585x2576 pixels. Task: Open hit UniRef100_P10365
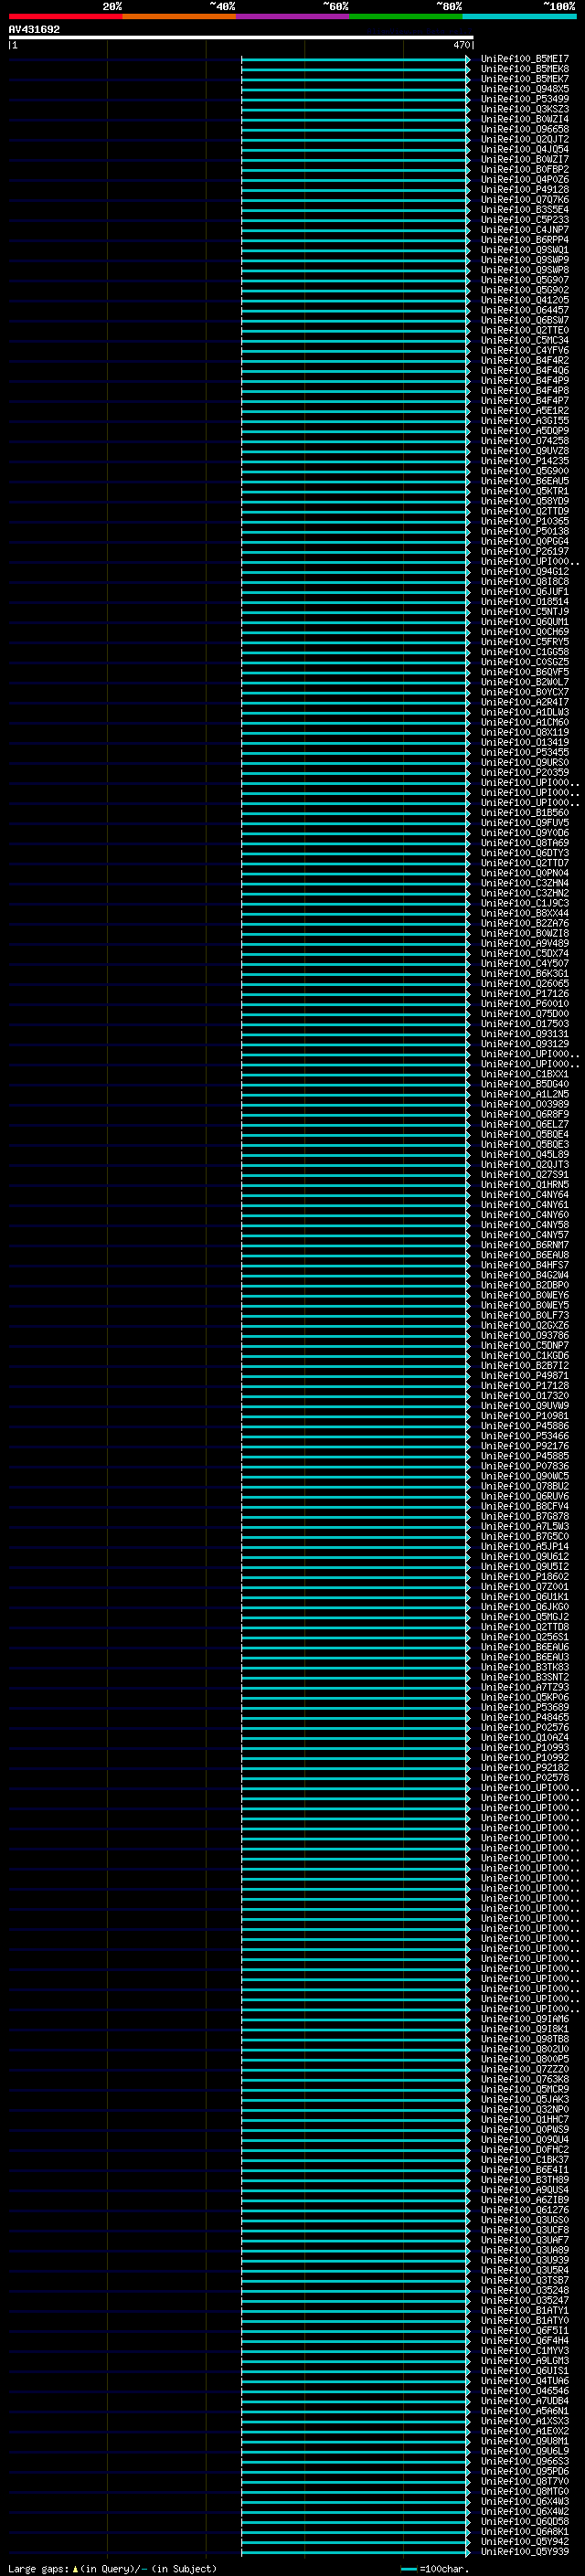(x=524, y=521)
